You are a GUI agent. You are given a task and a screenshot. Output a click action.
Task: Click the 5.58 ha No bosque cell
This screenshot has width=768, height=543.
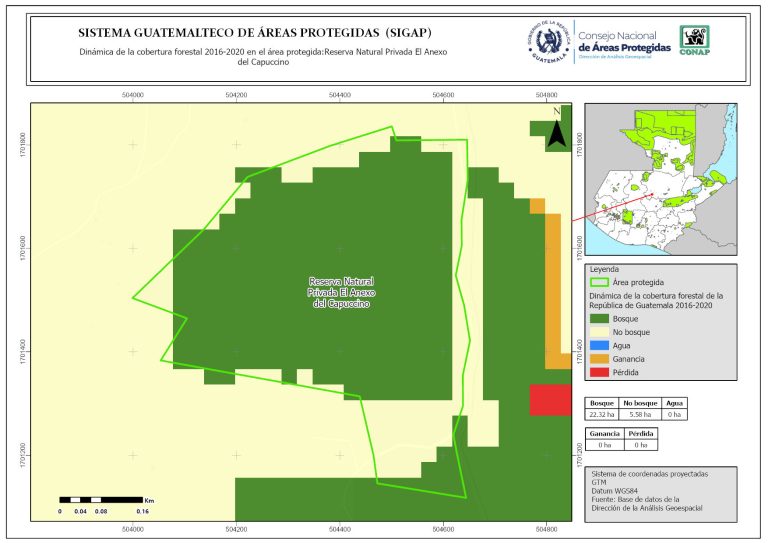[638, 413]
